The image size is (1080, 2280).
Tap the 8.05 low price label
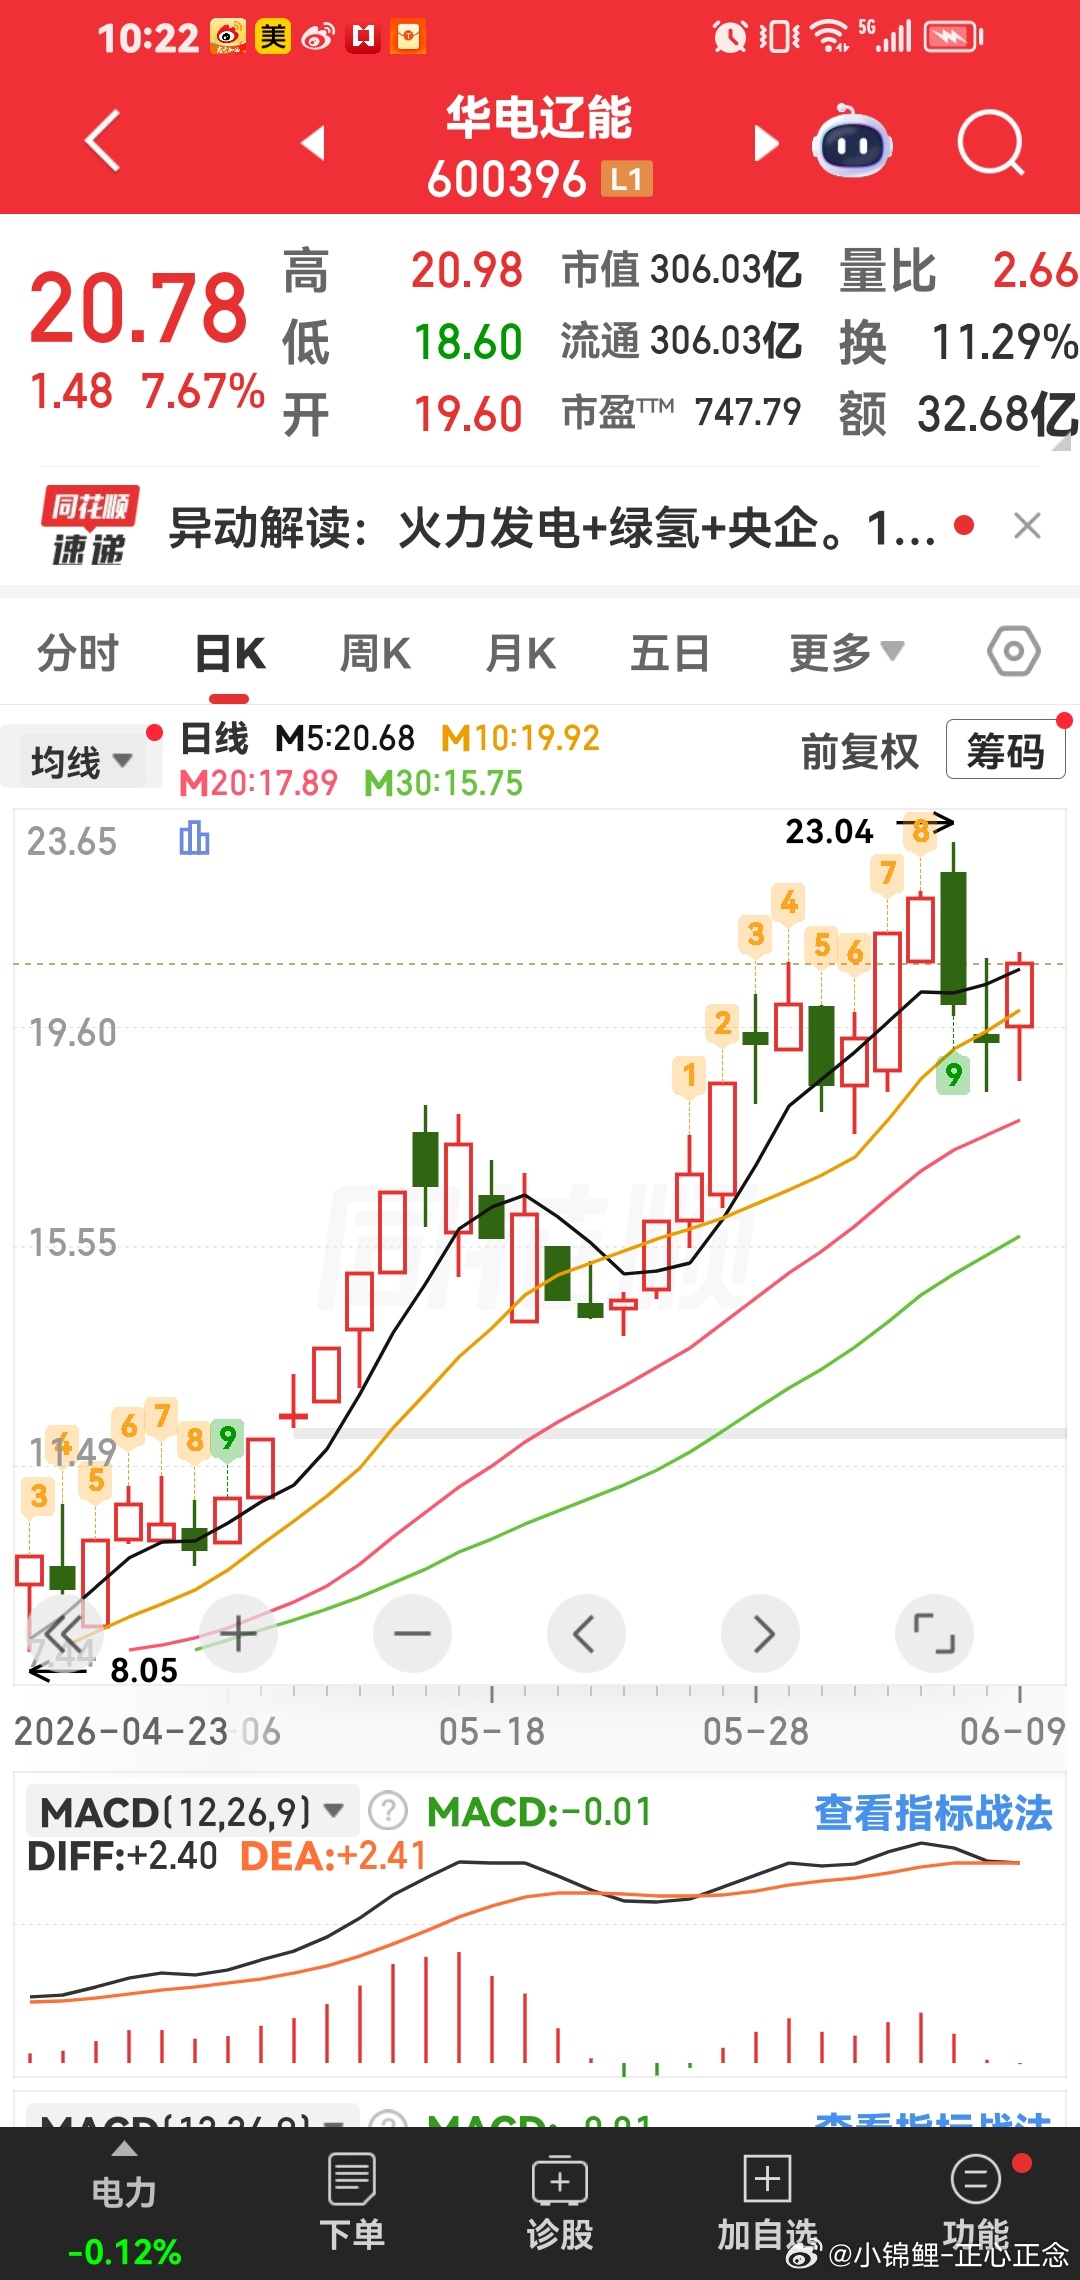point(144,1670)
